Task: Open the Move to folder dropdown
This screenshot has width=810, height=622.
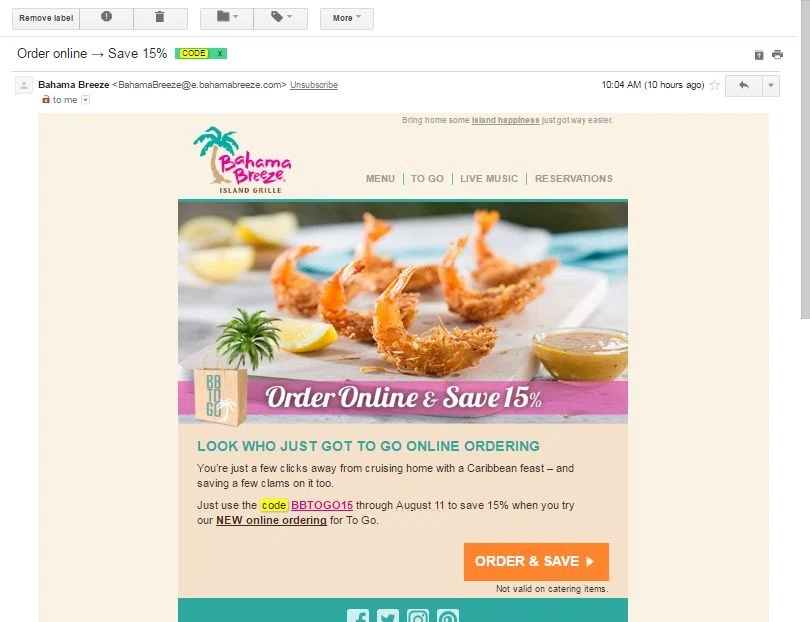Action: click(x=227, y=18)
